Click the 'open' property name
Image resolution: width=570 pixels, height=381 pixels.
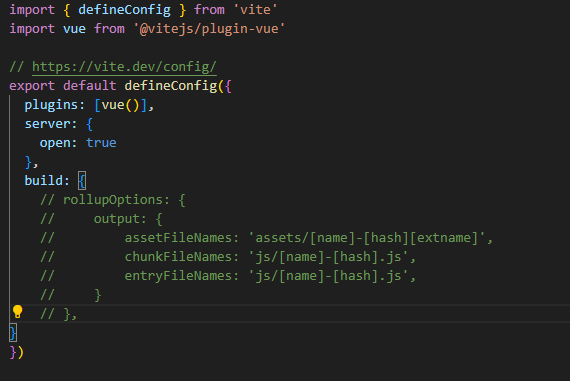coord(55,143)
